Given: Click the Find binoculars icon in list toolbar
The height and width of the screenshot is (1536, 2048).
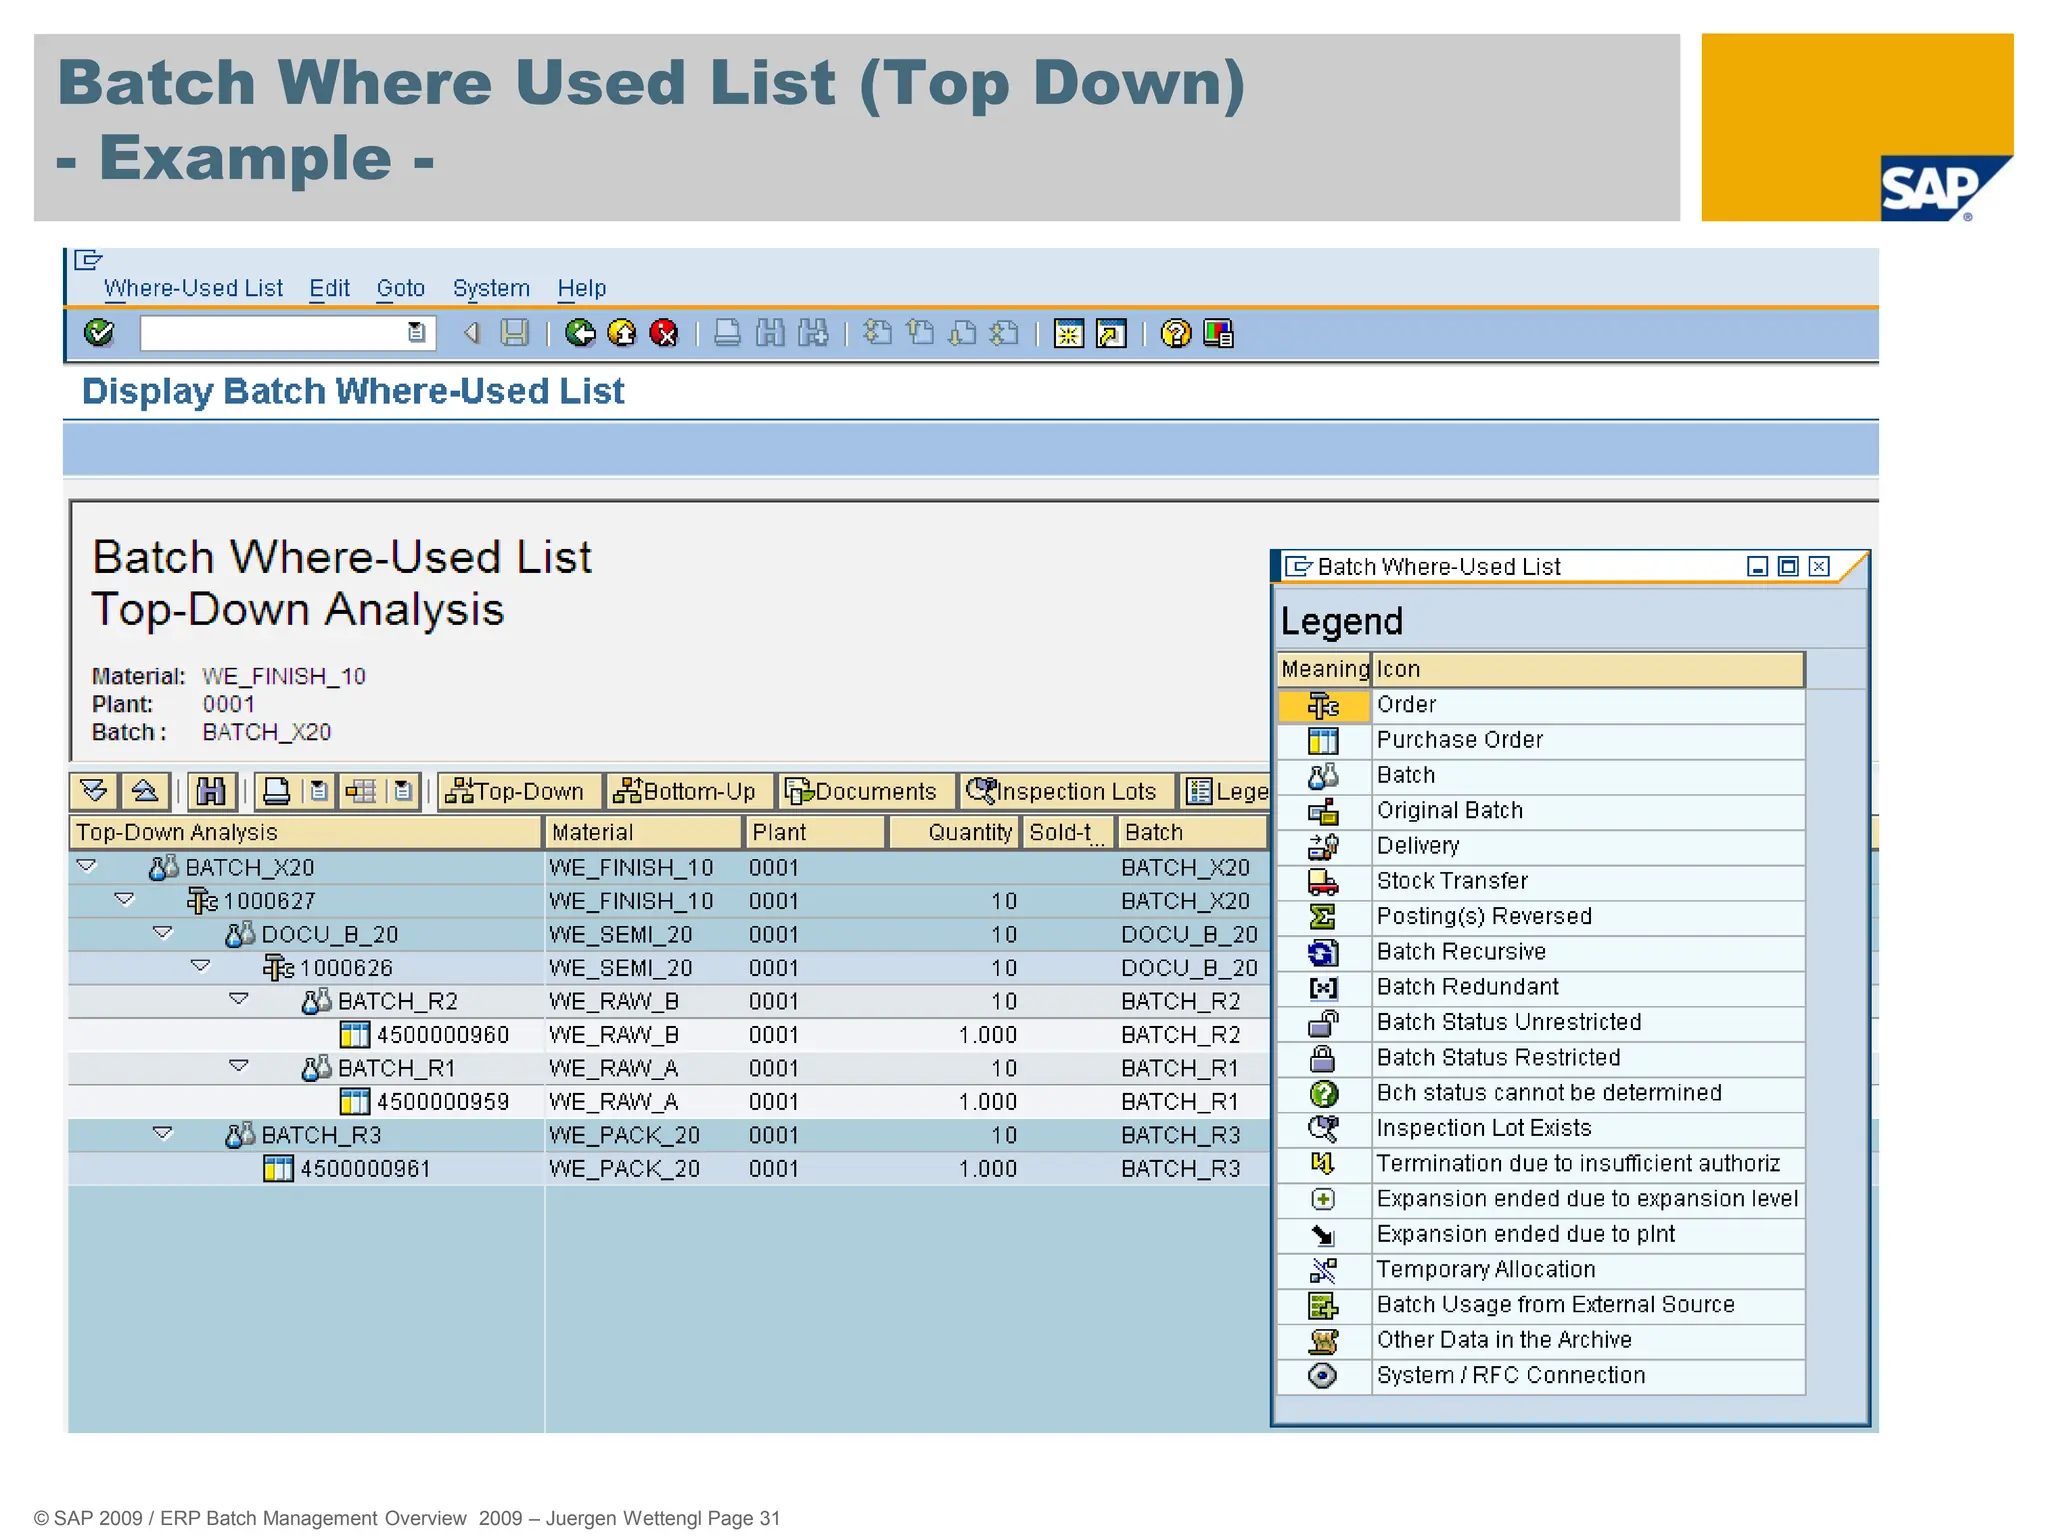Looking at the screenshot, I should (211, 791).
